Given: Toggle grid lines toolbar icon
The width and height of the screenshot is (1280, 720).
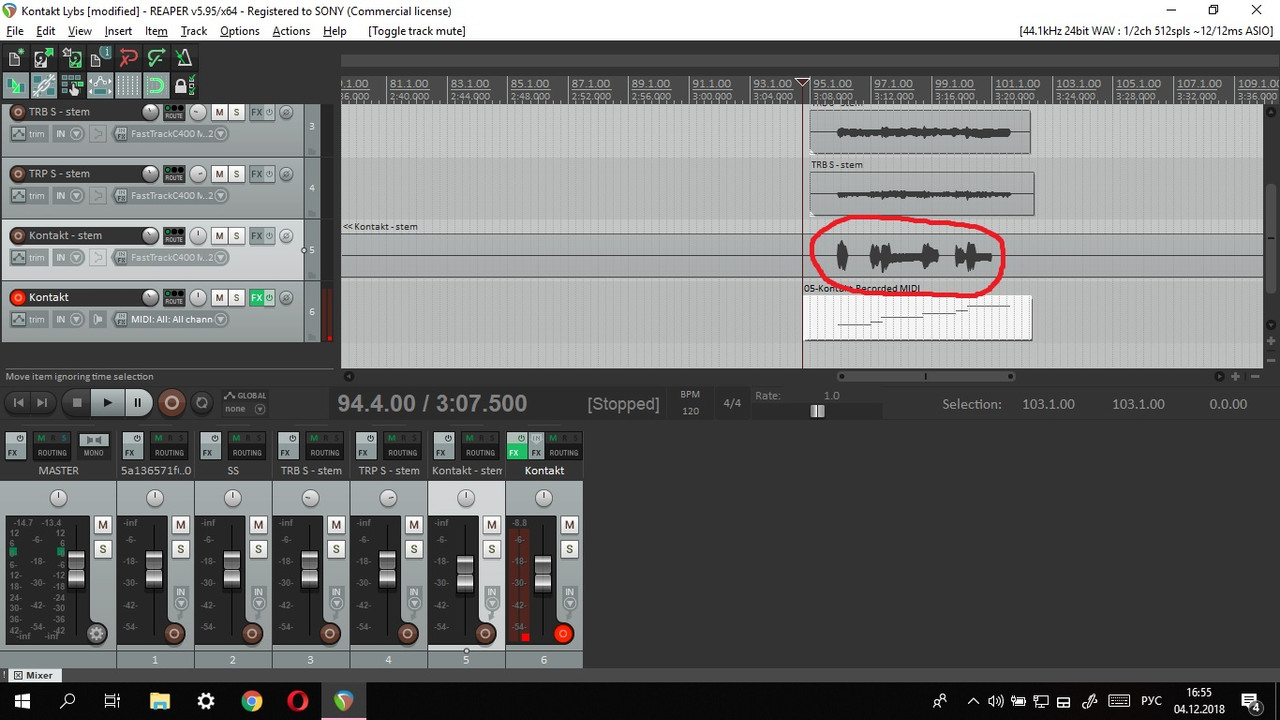Looking at the screenshot, I should click(128, 85).
